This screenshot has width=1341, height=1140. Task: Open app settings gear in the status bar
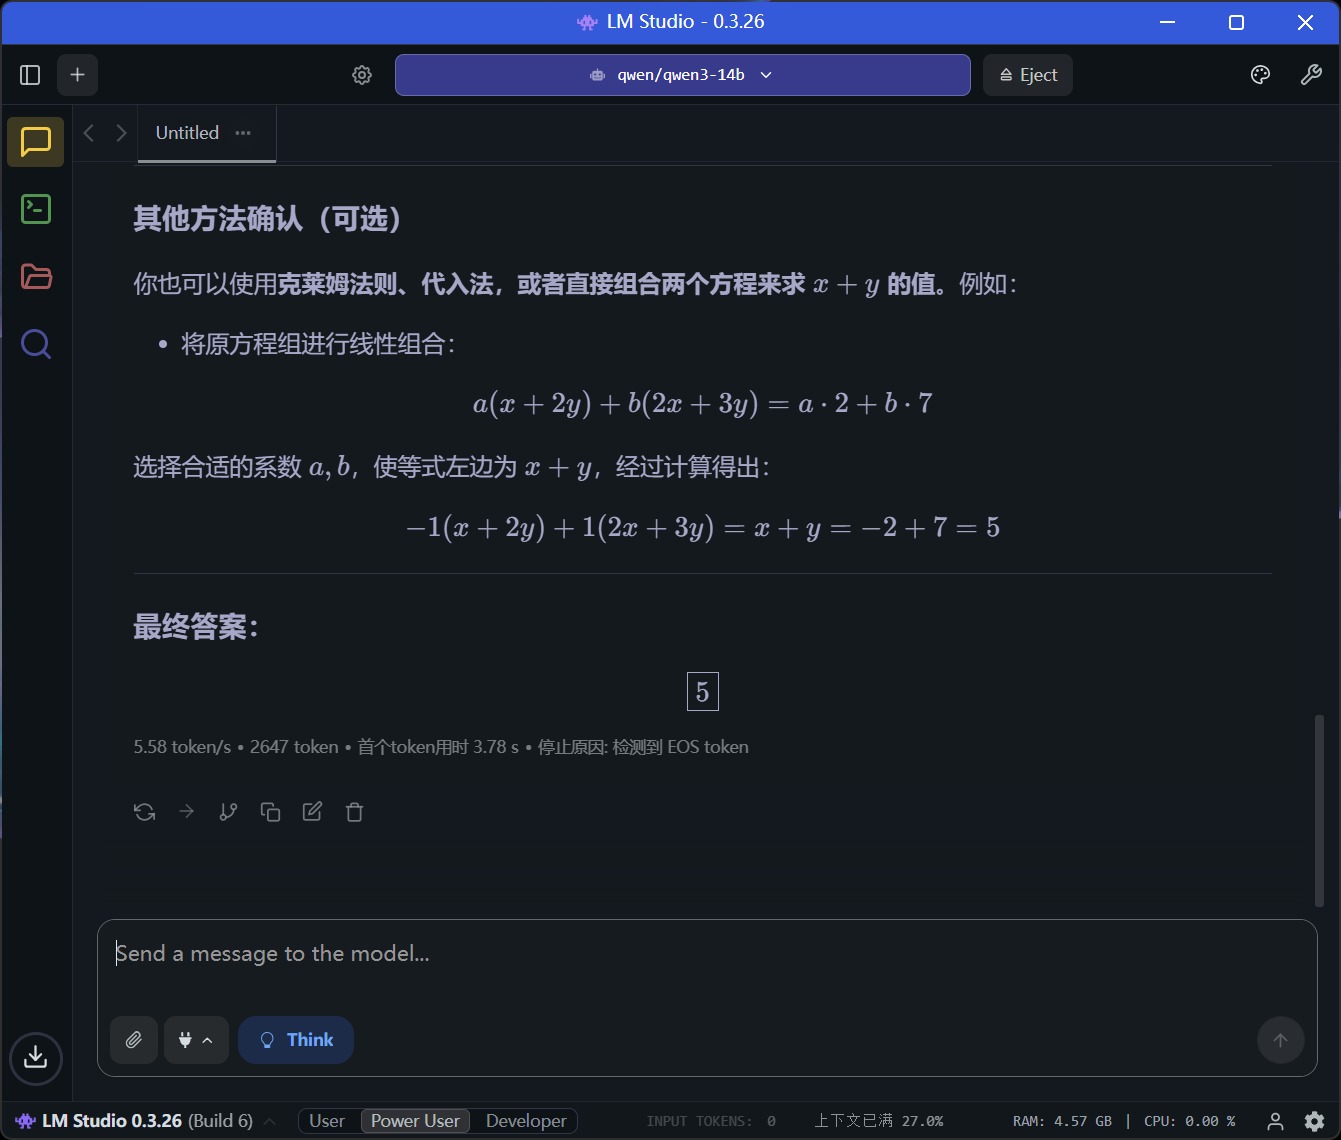(1315, 1121)
